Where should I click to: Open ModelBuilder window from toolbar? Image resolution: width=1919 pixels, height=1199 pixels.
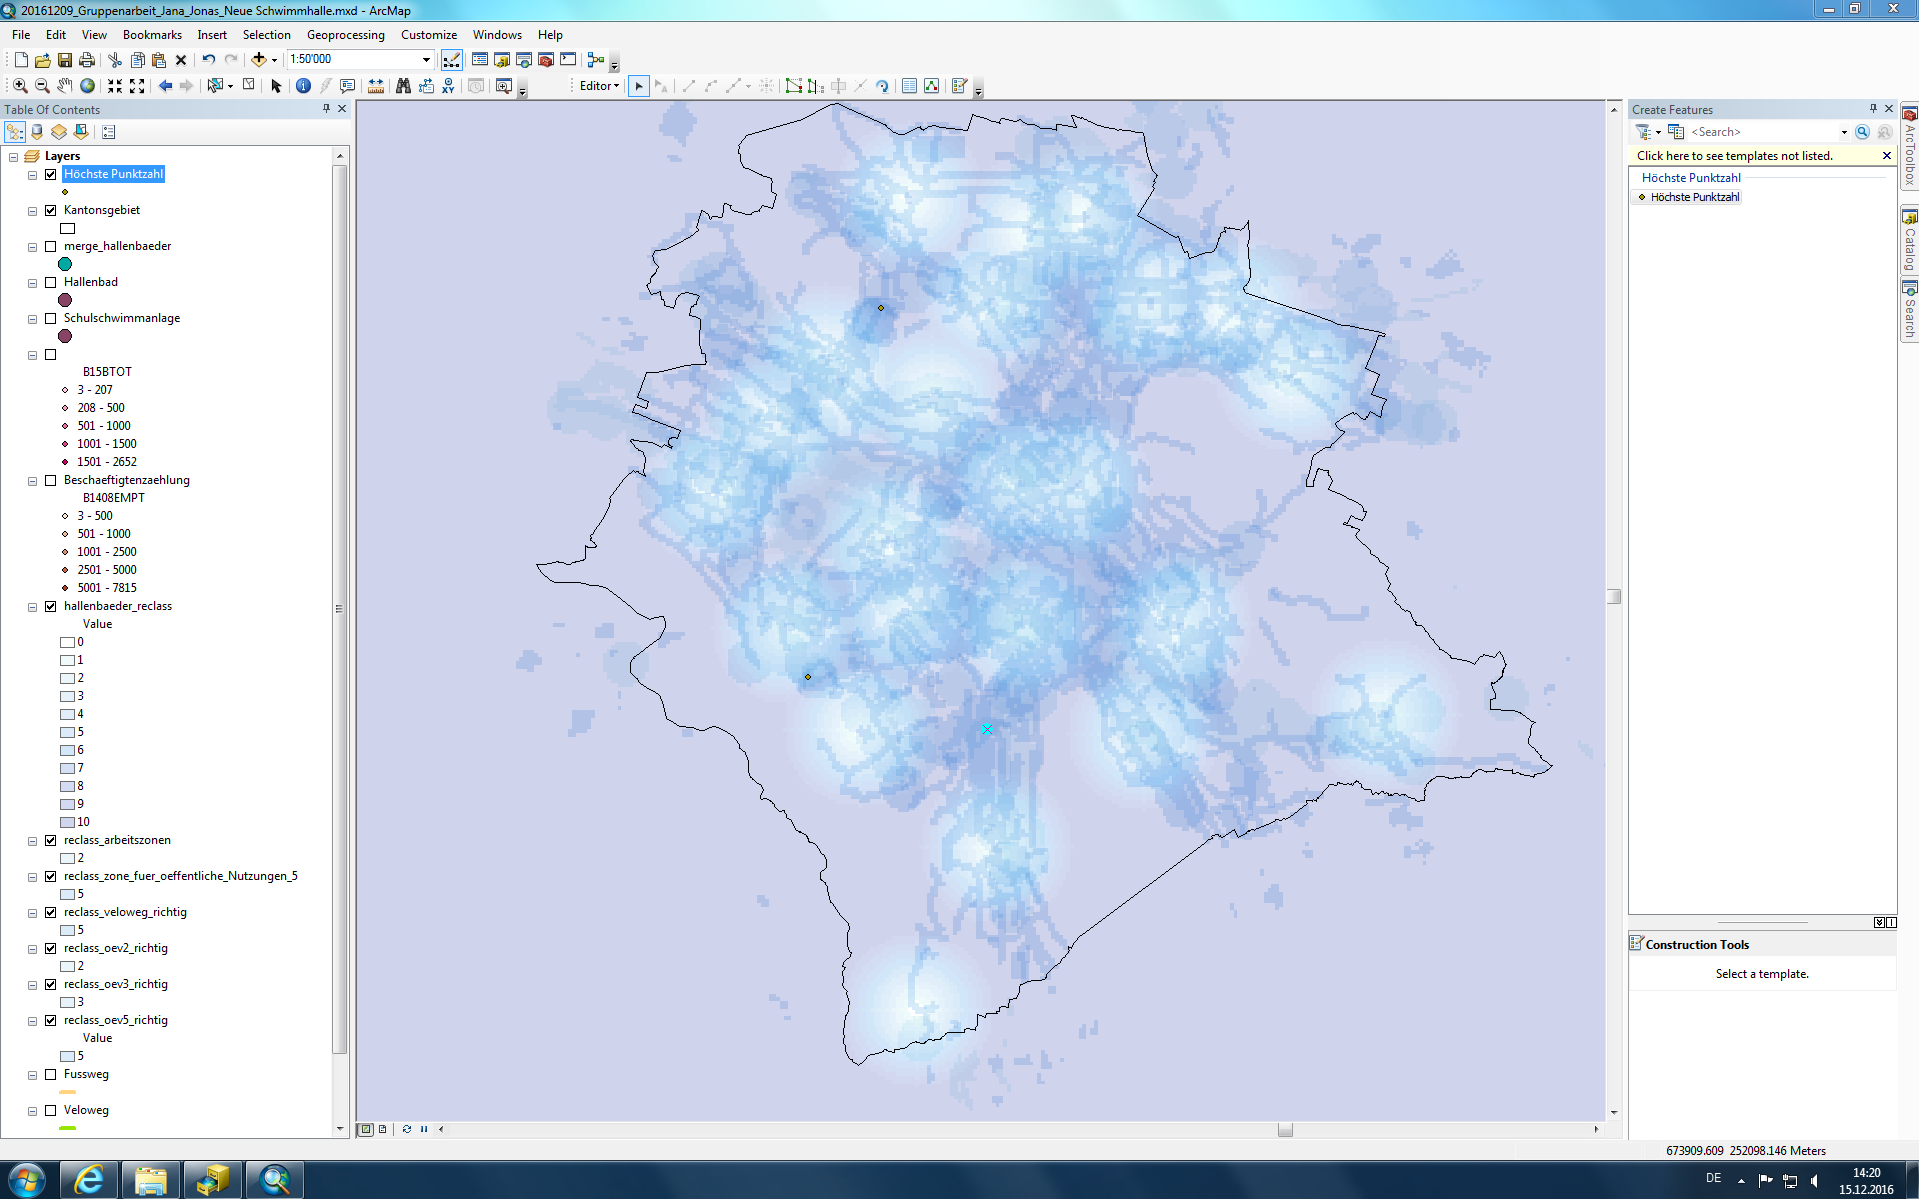[x=596, y=60]
